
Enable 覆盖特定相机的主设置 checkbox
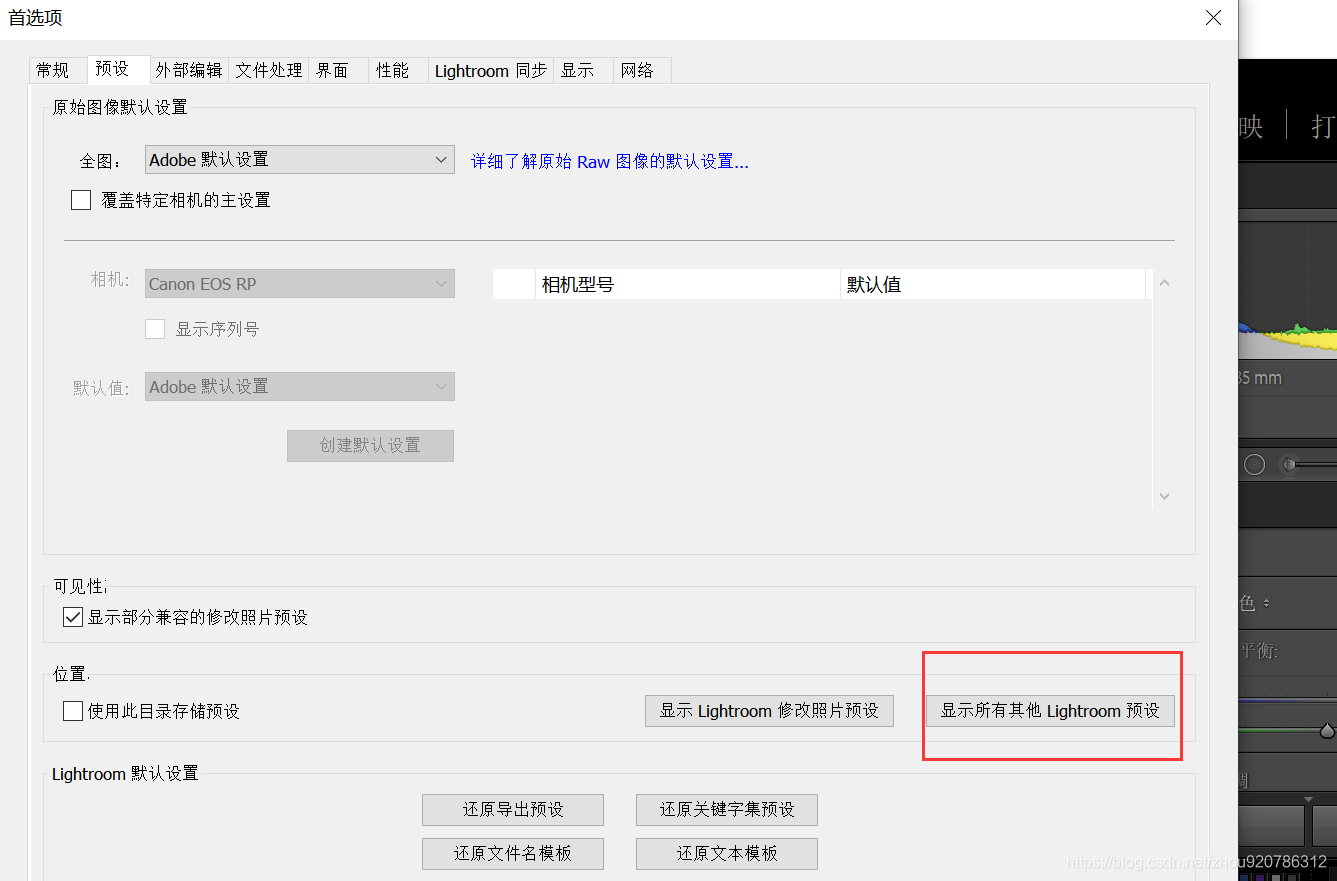click(x=81, y=200)
